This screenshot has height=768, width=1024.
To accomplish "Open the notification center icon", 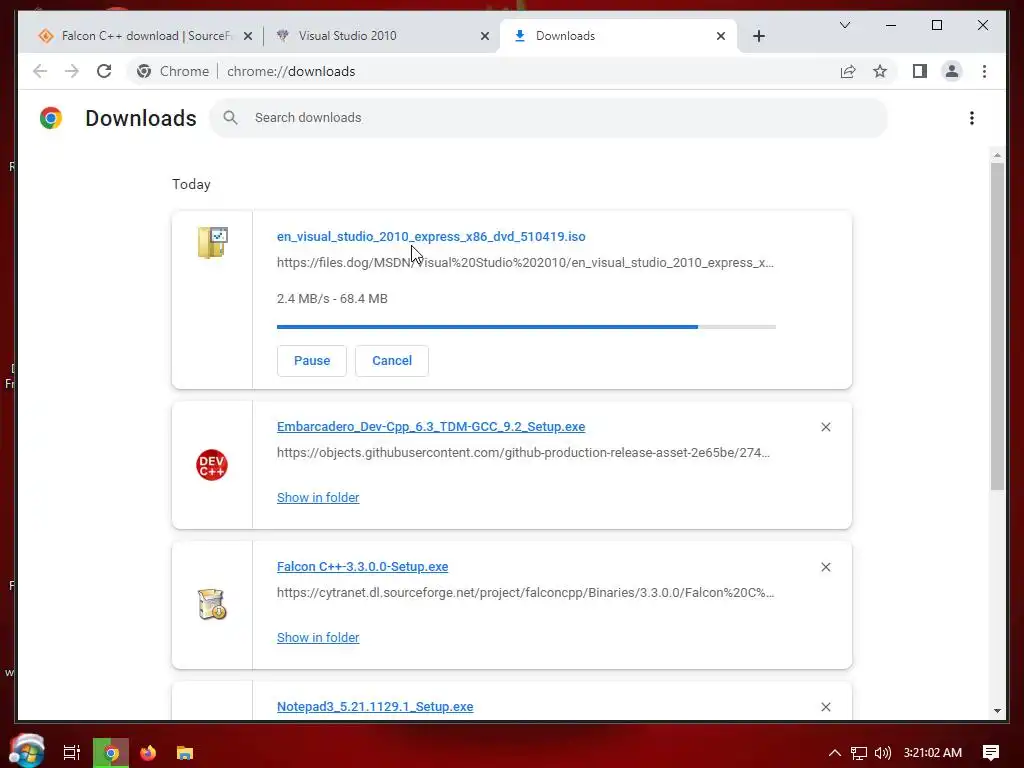I will point(991,753).
